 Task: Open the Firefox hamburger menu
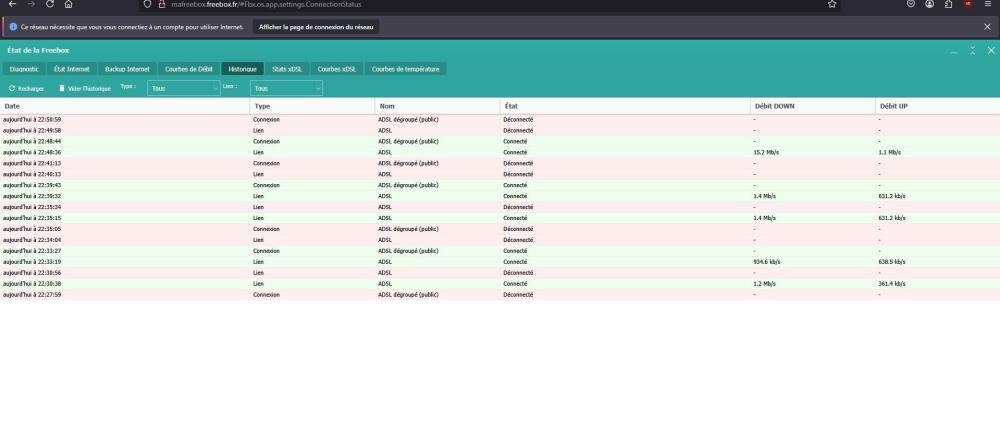988,4
